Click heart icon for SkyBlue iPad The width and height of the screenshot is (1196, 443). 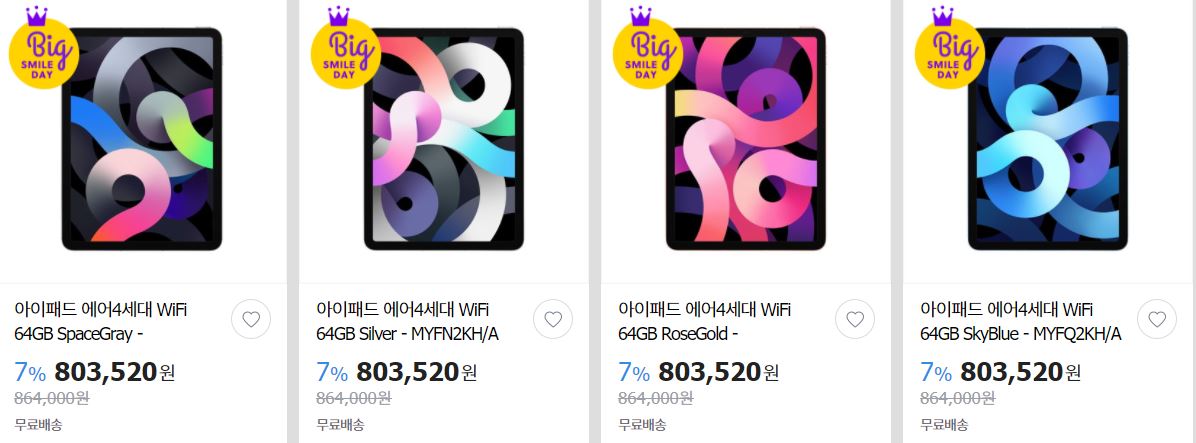(x=1157, y=319)
